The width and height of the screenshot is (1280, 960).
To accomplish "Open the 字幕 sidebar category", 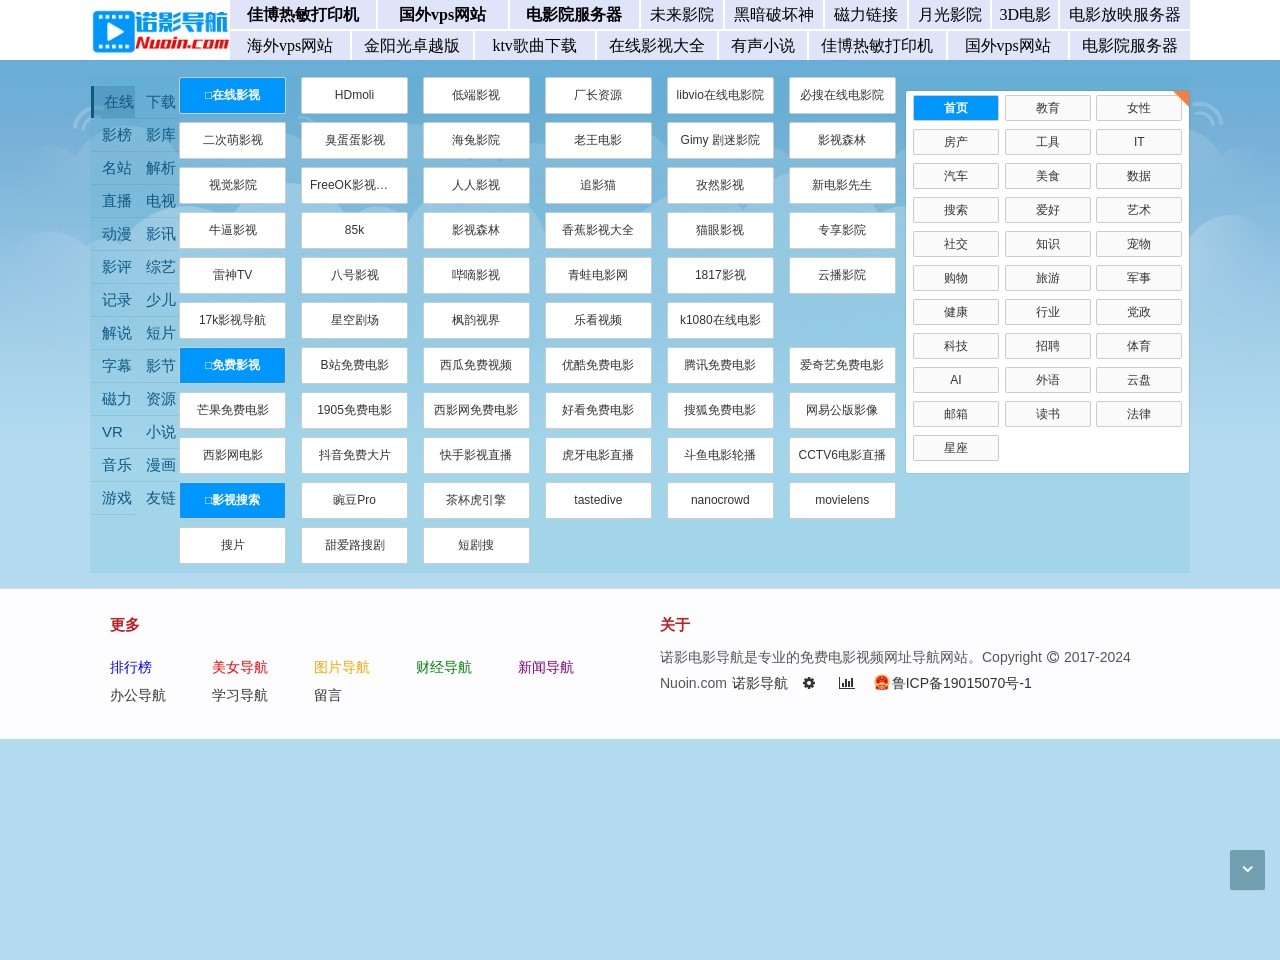I will 117,366.
